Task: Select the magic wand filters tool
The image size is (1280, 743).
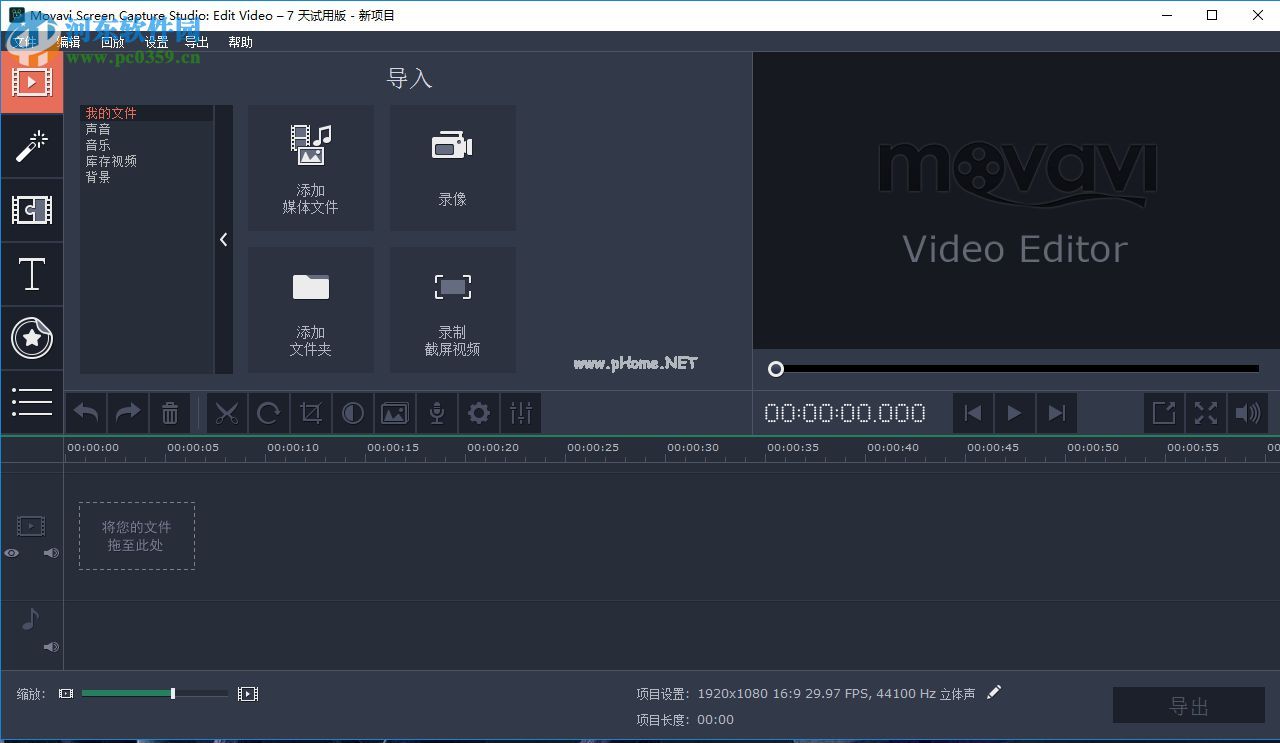Action: click(32, 146)
